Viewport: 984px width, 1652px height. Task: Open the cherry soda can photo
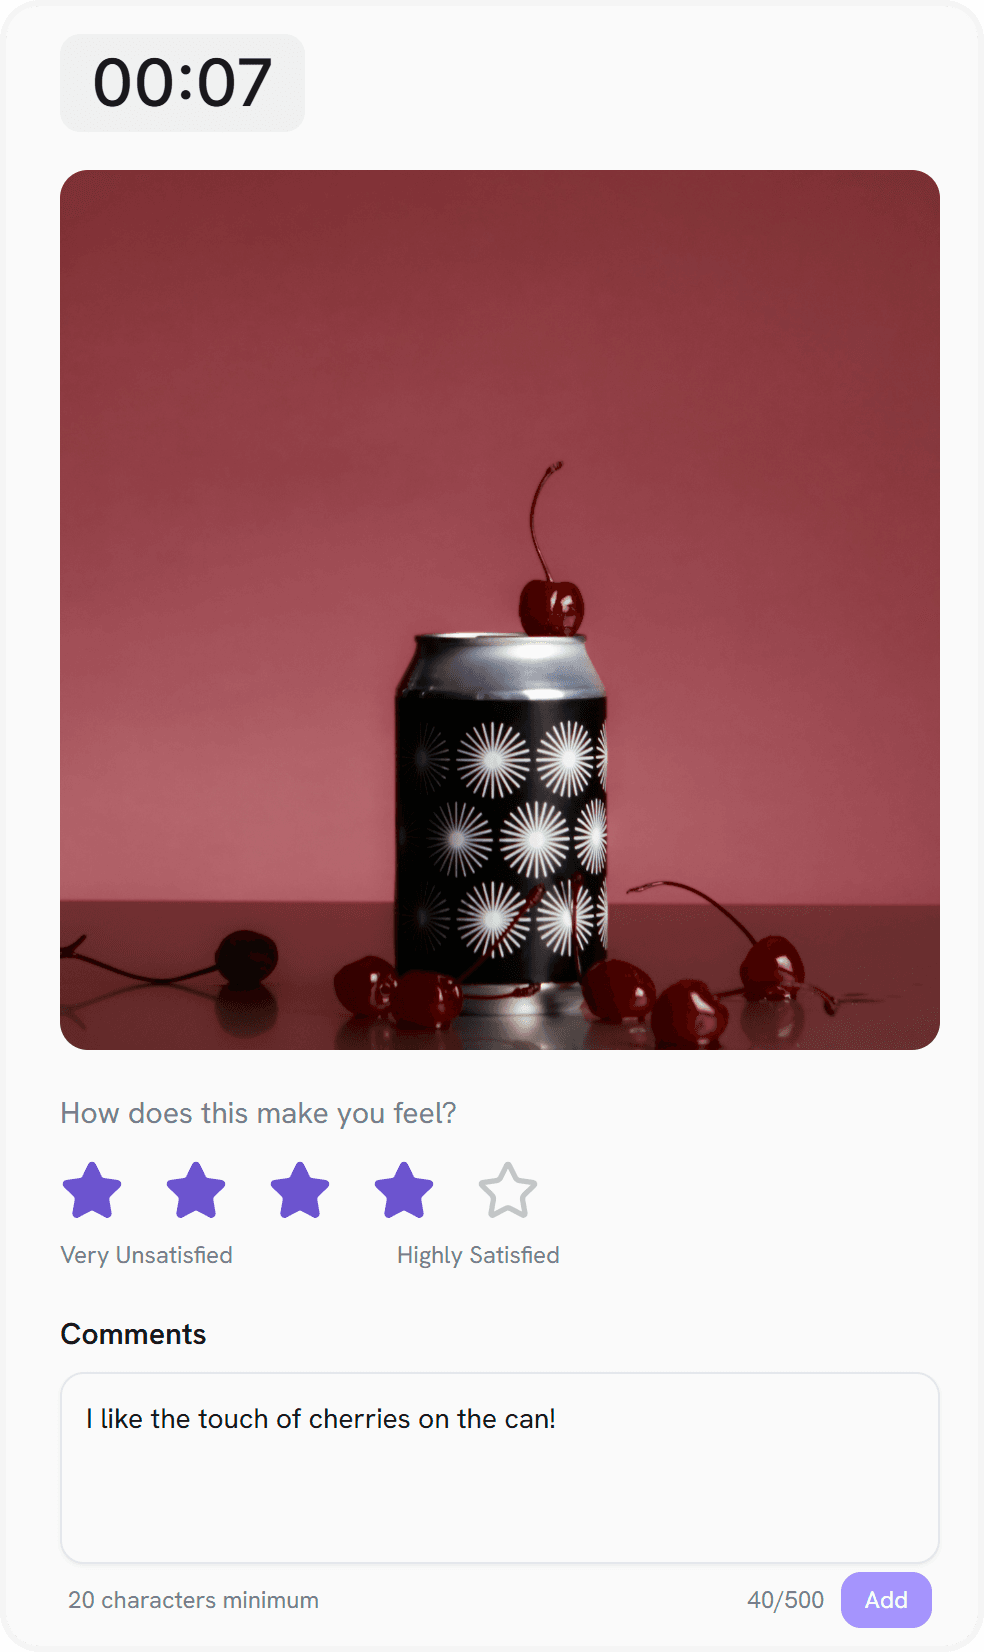(500, 610)
